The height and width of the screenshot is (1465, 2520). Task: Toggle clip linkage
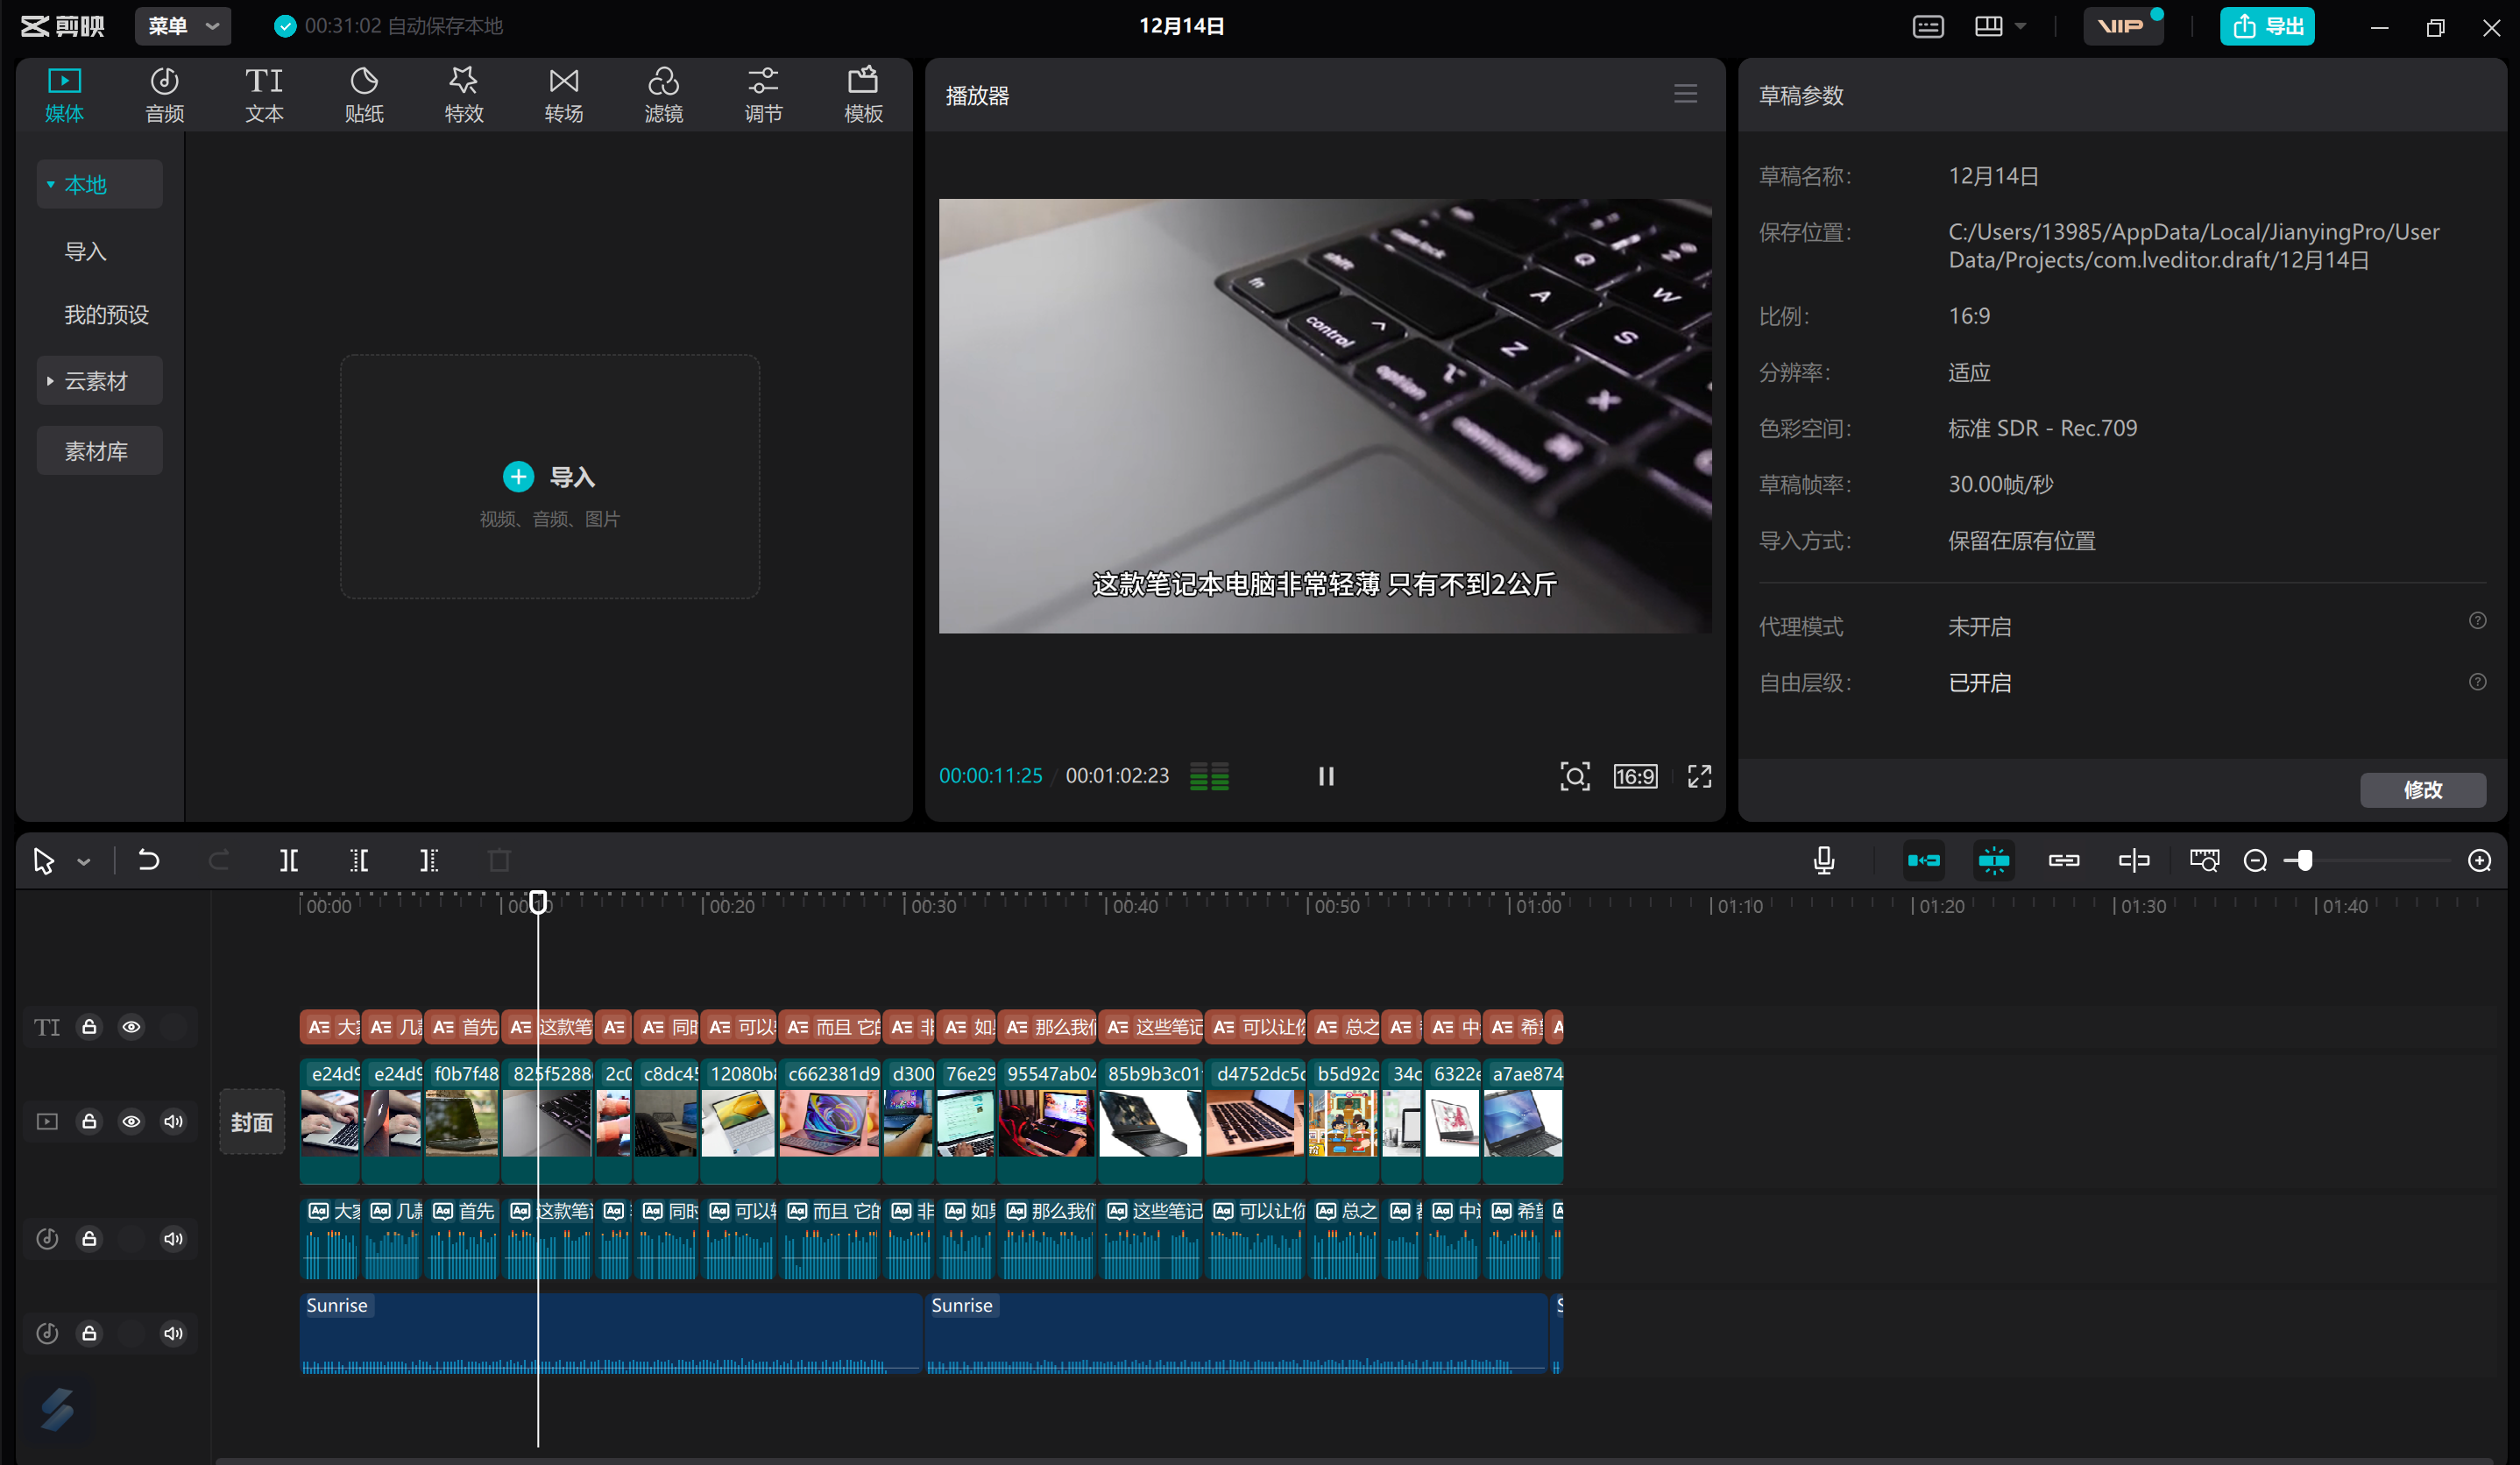[2063, 860]
